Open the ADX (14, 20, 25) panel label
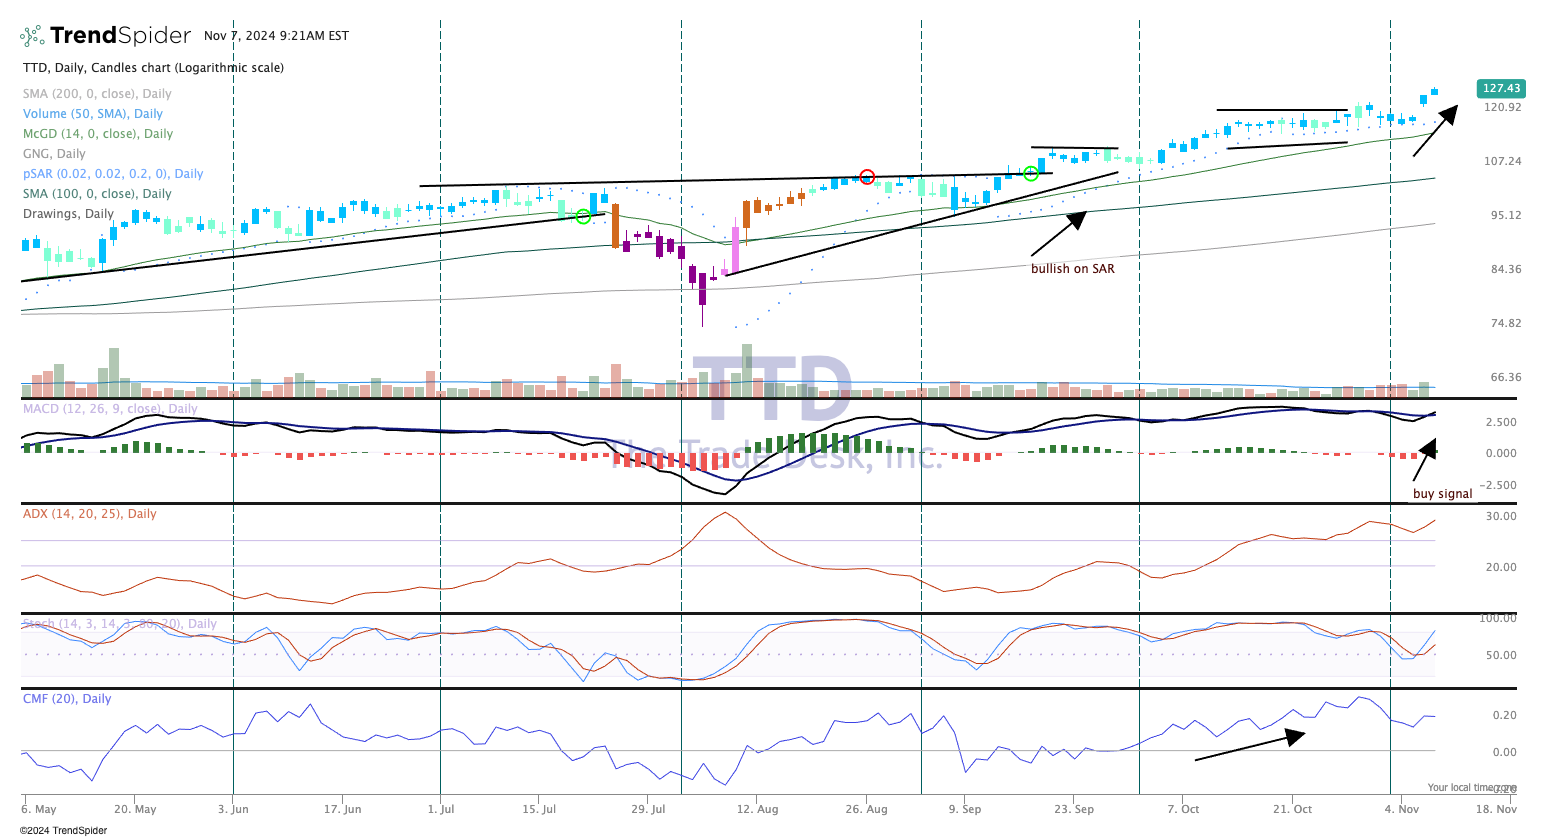This screenshot has width=1547, height=840. [x=90, y=514]
